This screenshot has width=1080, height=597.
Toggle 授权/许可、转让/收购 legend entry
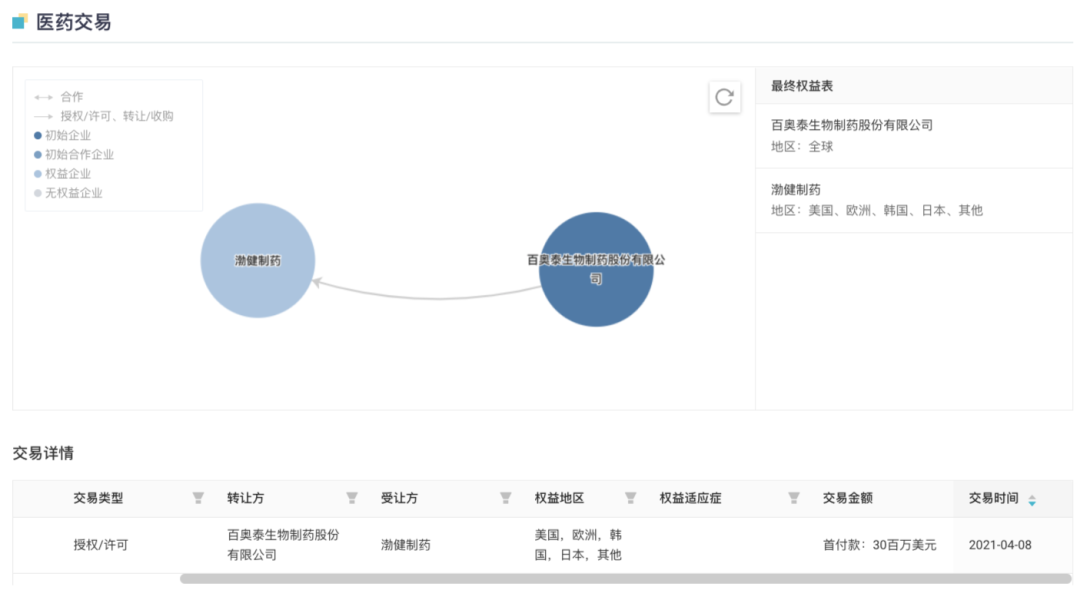(103, 116)
